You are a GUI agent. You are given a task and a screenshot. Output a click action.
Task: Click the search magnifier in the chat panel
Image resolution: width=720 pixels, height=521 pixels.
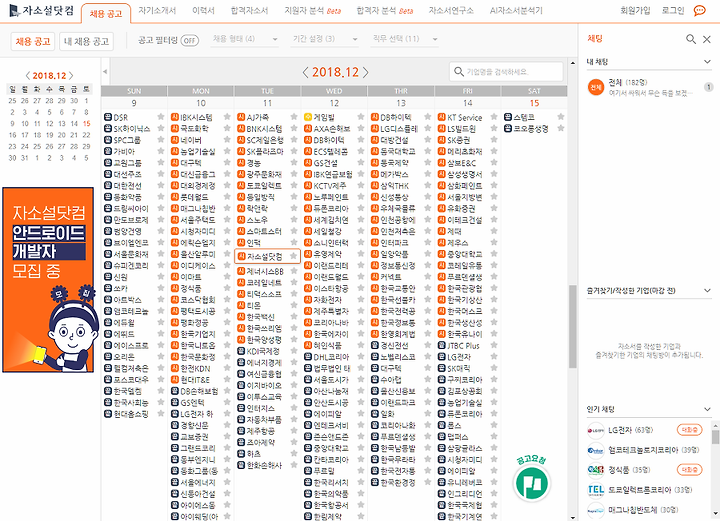point(691,39)
